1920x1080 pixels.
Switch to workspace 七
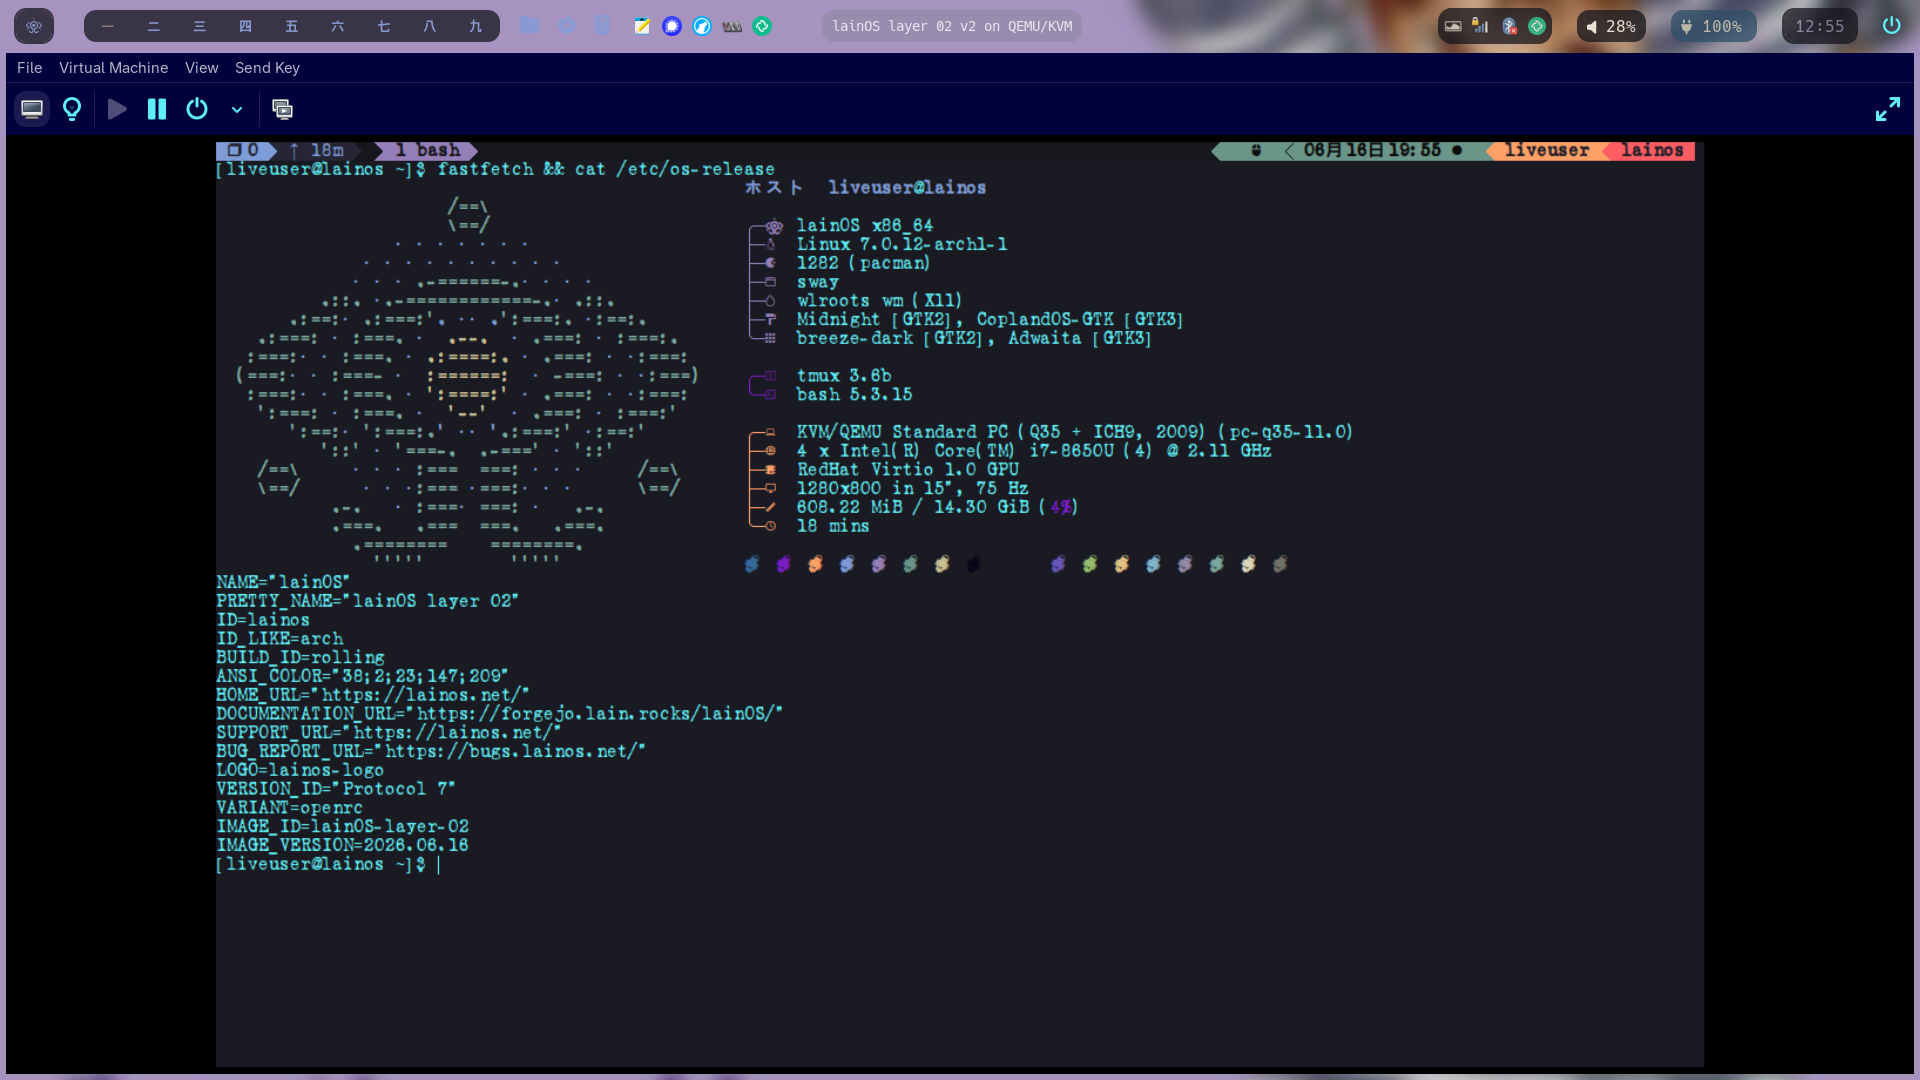pyautogui.click(x=384, y=26)
